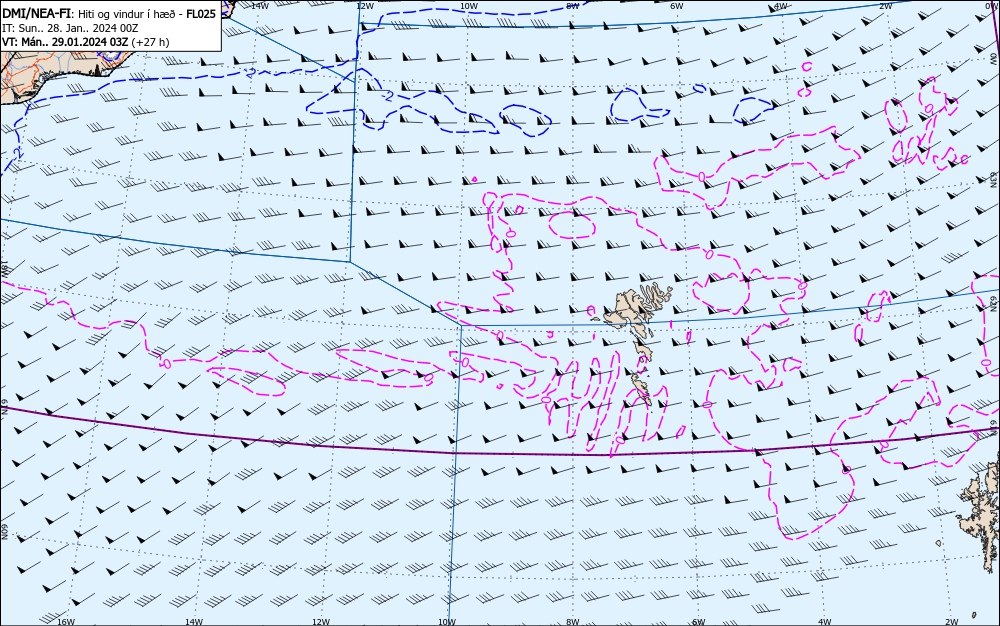Click the 'IT: Sun.. 28. Jan.. 2024 00Z' line
1000x626 pixels.
tap(70, 28)
